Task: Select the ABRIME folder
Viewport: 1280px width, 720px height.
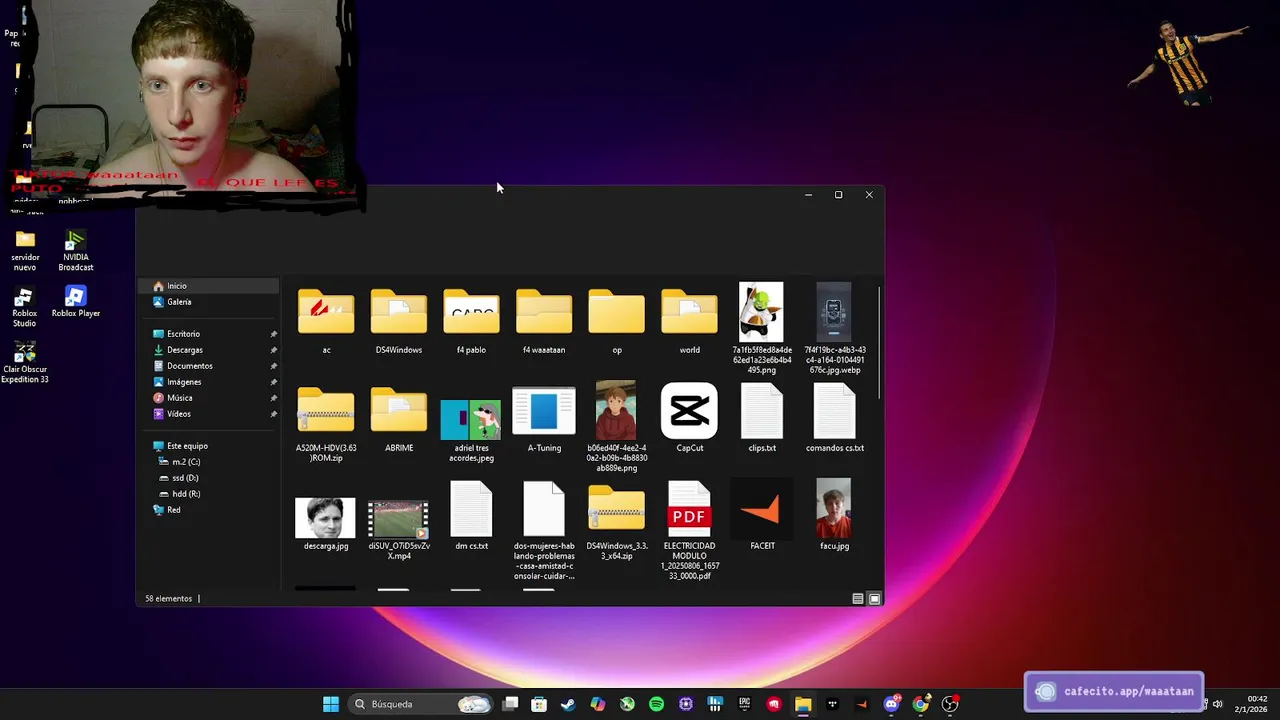Action: click(x=399, y=420)
